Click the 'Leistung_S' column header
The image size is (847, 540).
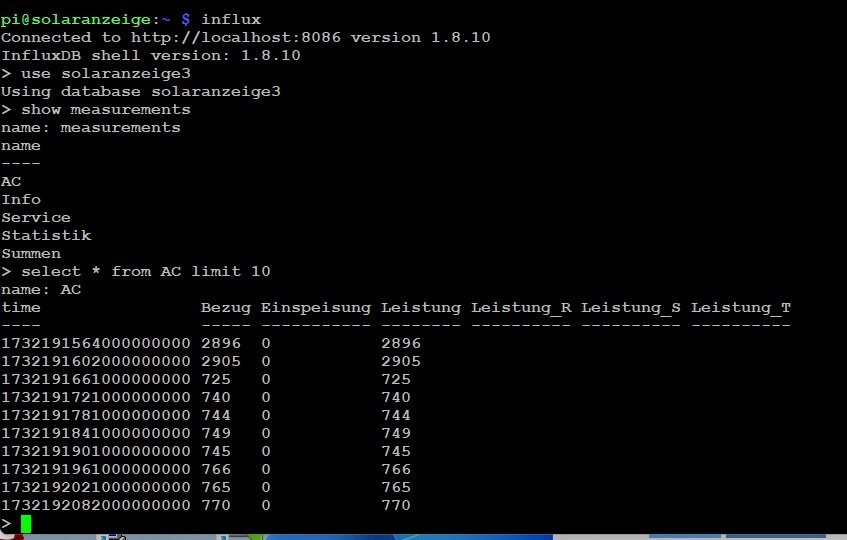(631, 307)
